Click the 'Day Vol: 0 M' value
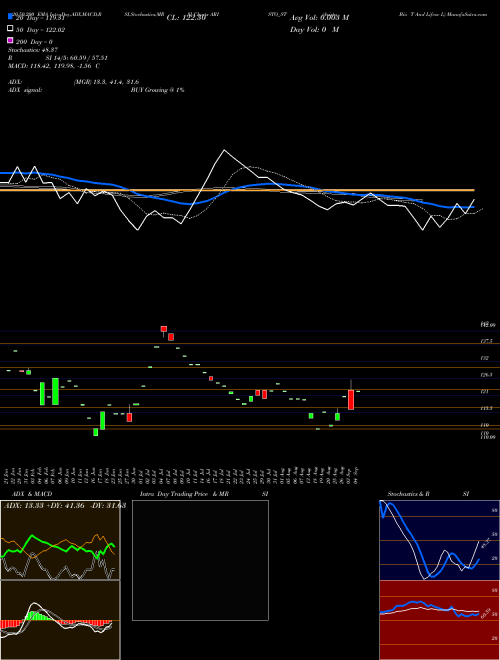Screen dimensions: 500x660 tap(314, 30)
